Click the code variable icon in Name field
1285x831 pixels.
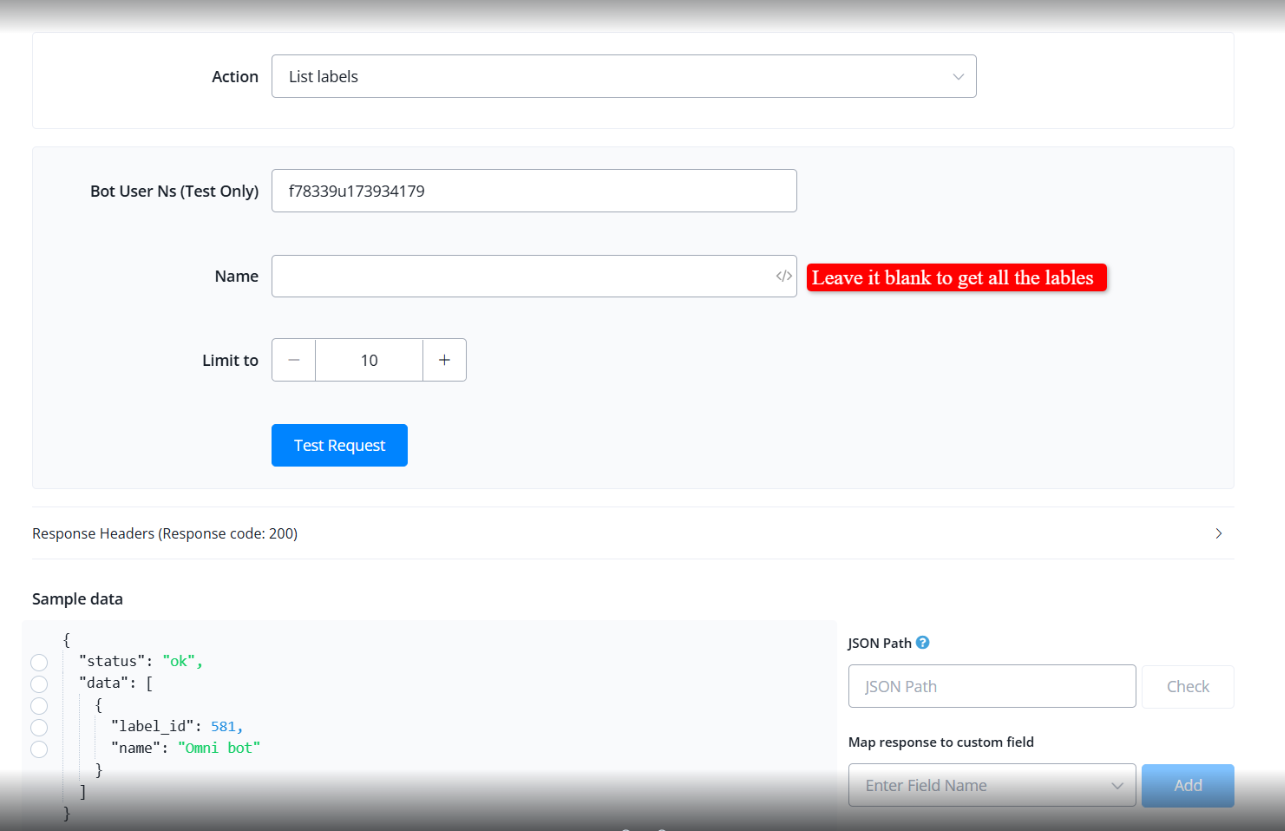[783, 276]
